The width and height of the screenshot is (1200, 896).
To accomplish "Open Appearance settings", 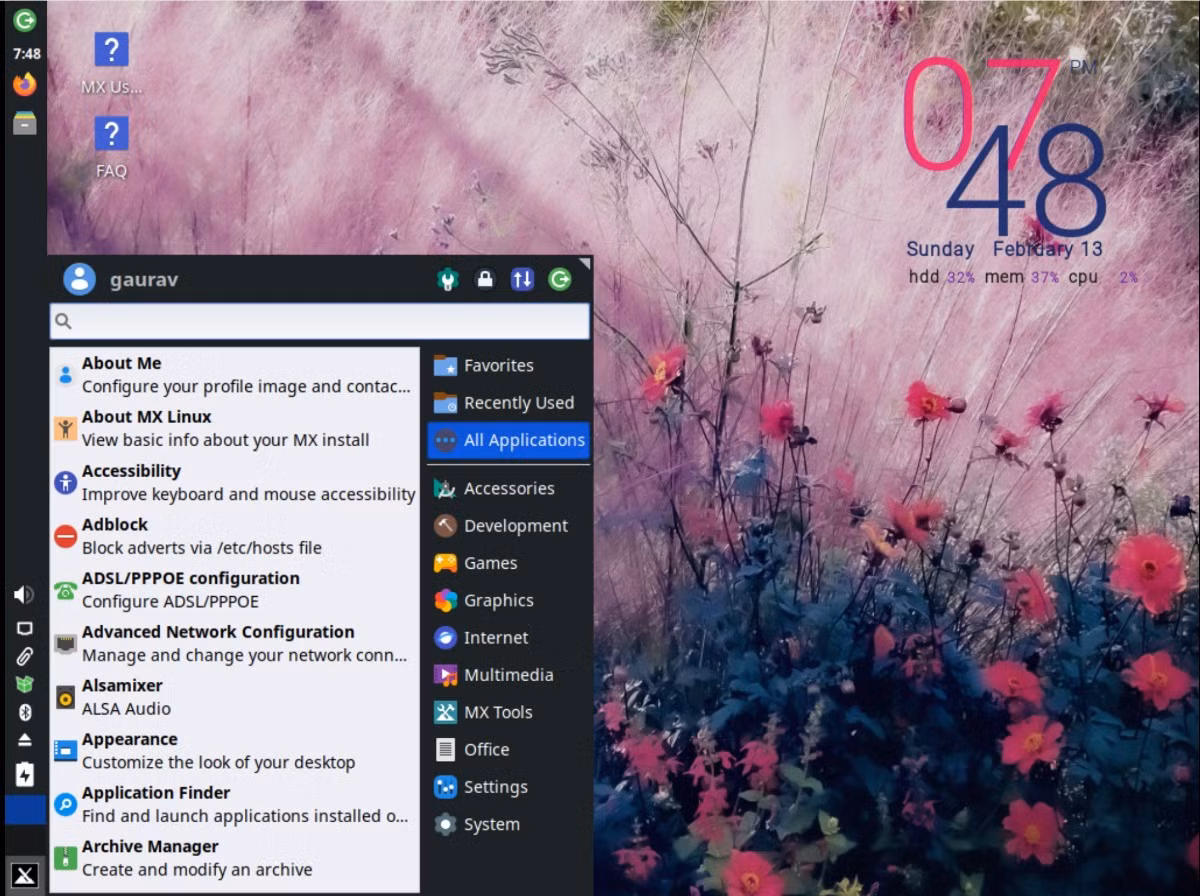I will (235, 751).
